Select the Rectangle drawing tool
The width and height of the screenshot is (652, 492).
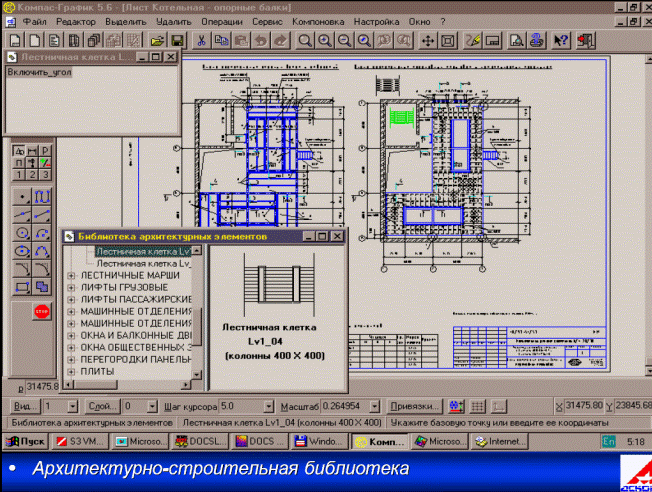[x=22, y=287]
